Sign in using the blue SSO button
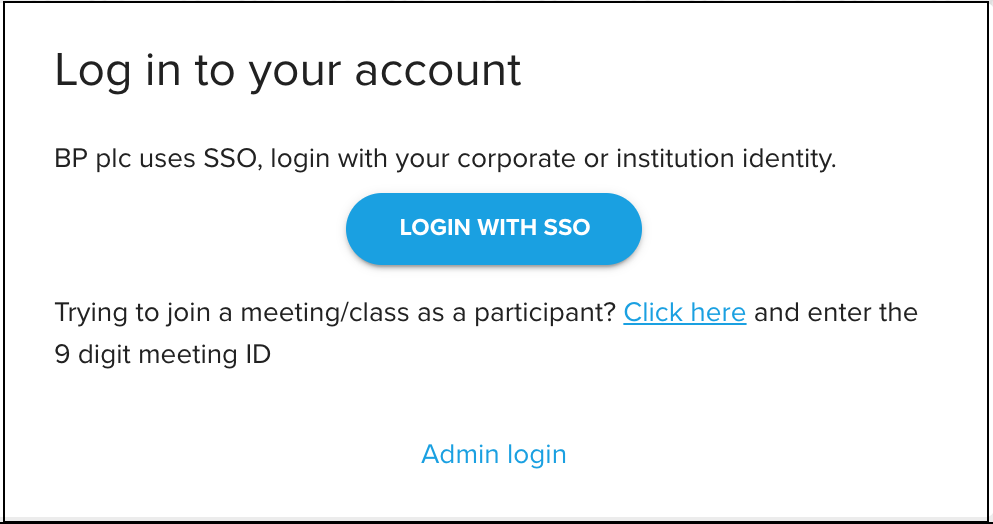 coord(494,228)
